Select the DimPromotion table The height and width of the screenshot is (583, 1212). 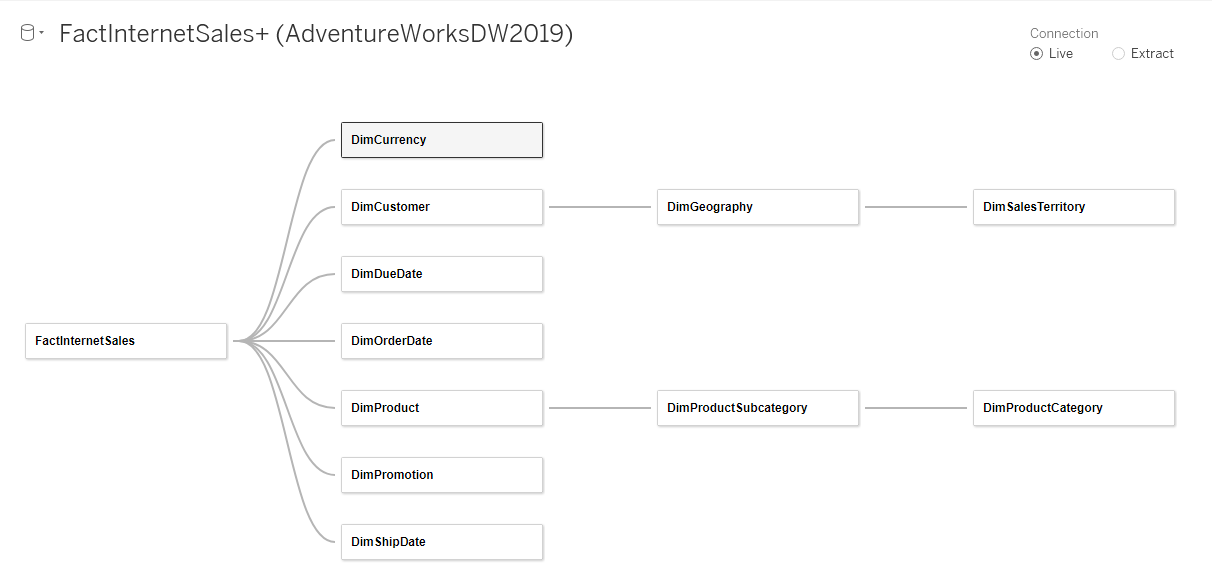[x=441, y=475]
